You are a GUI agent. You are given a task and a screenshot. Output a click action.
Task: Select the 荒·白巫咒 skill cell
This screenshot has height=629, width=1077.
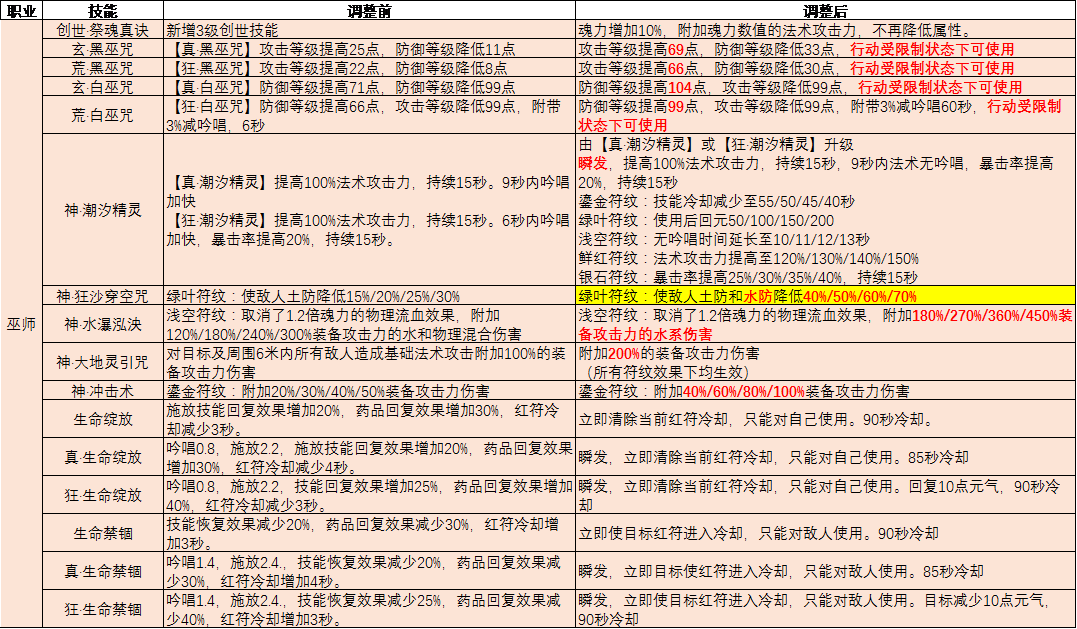tap(103, 115)
